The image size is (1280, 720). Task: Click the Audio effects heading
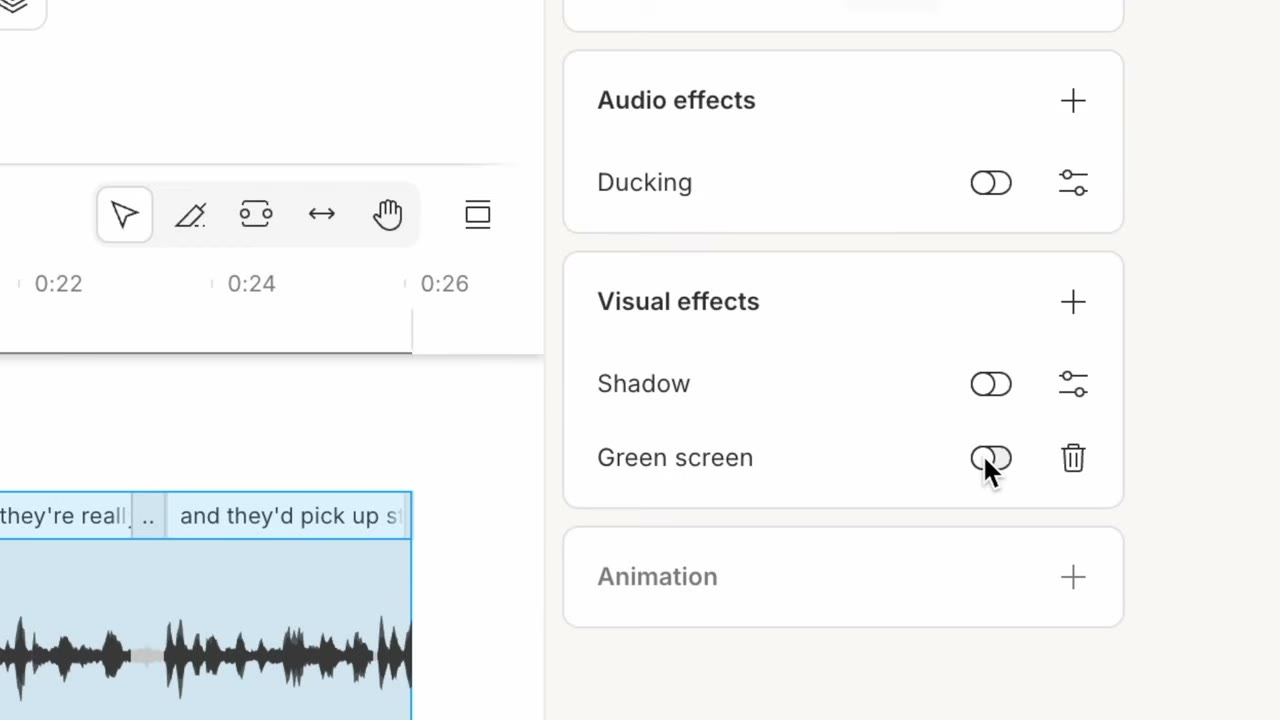click(676, 100)
